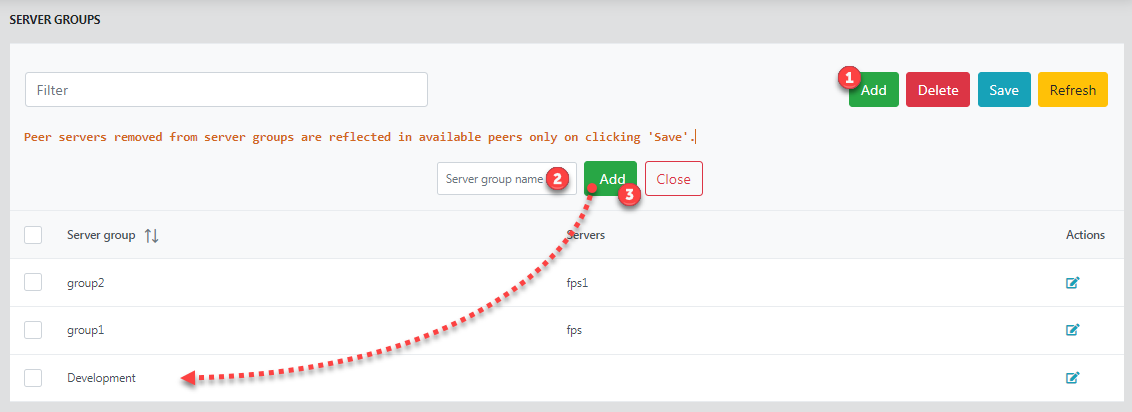Select the Development group name

[x=101, y=377]
